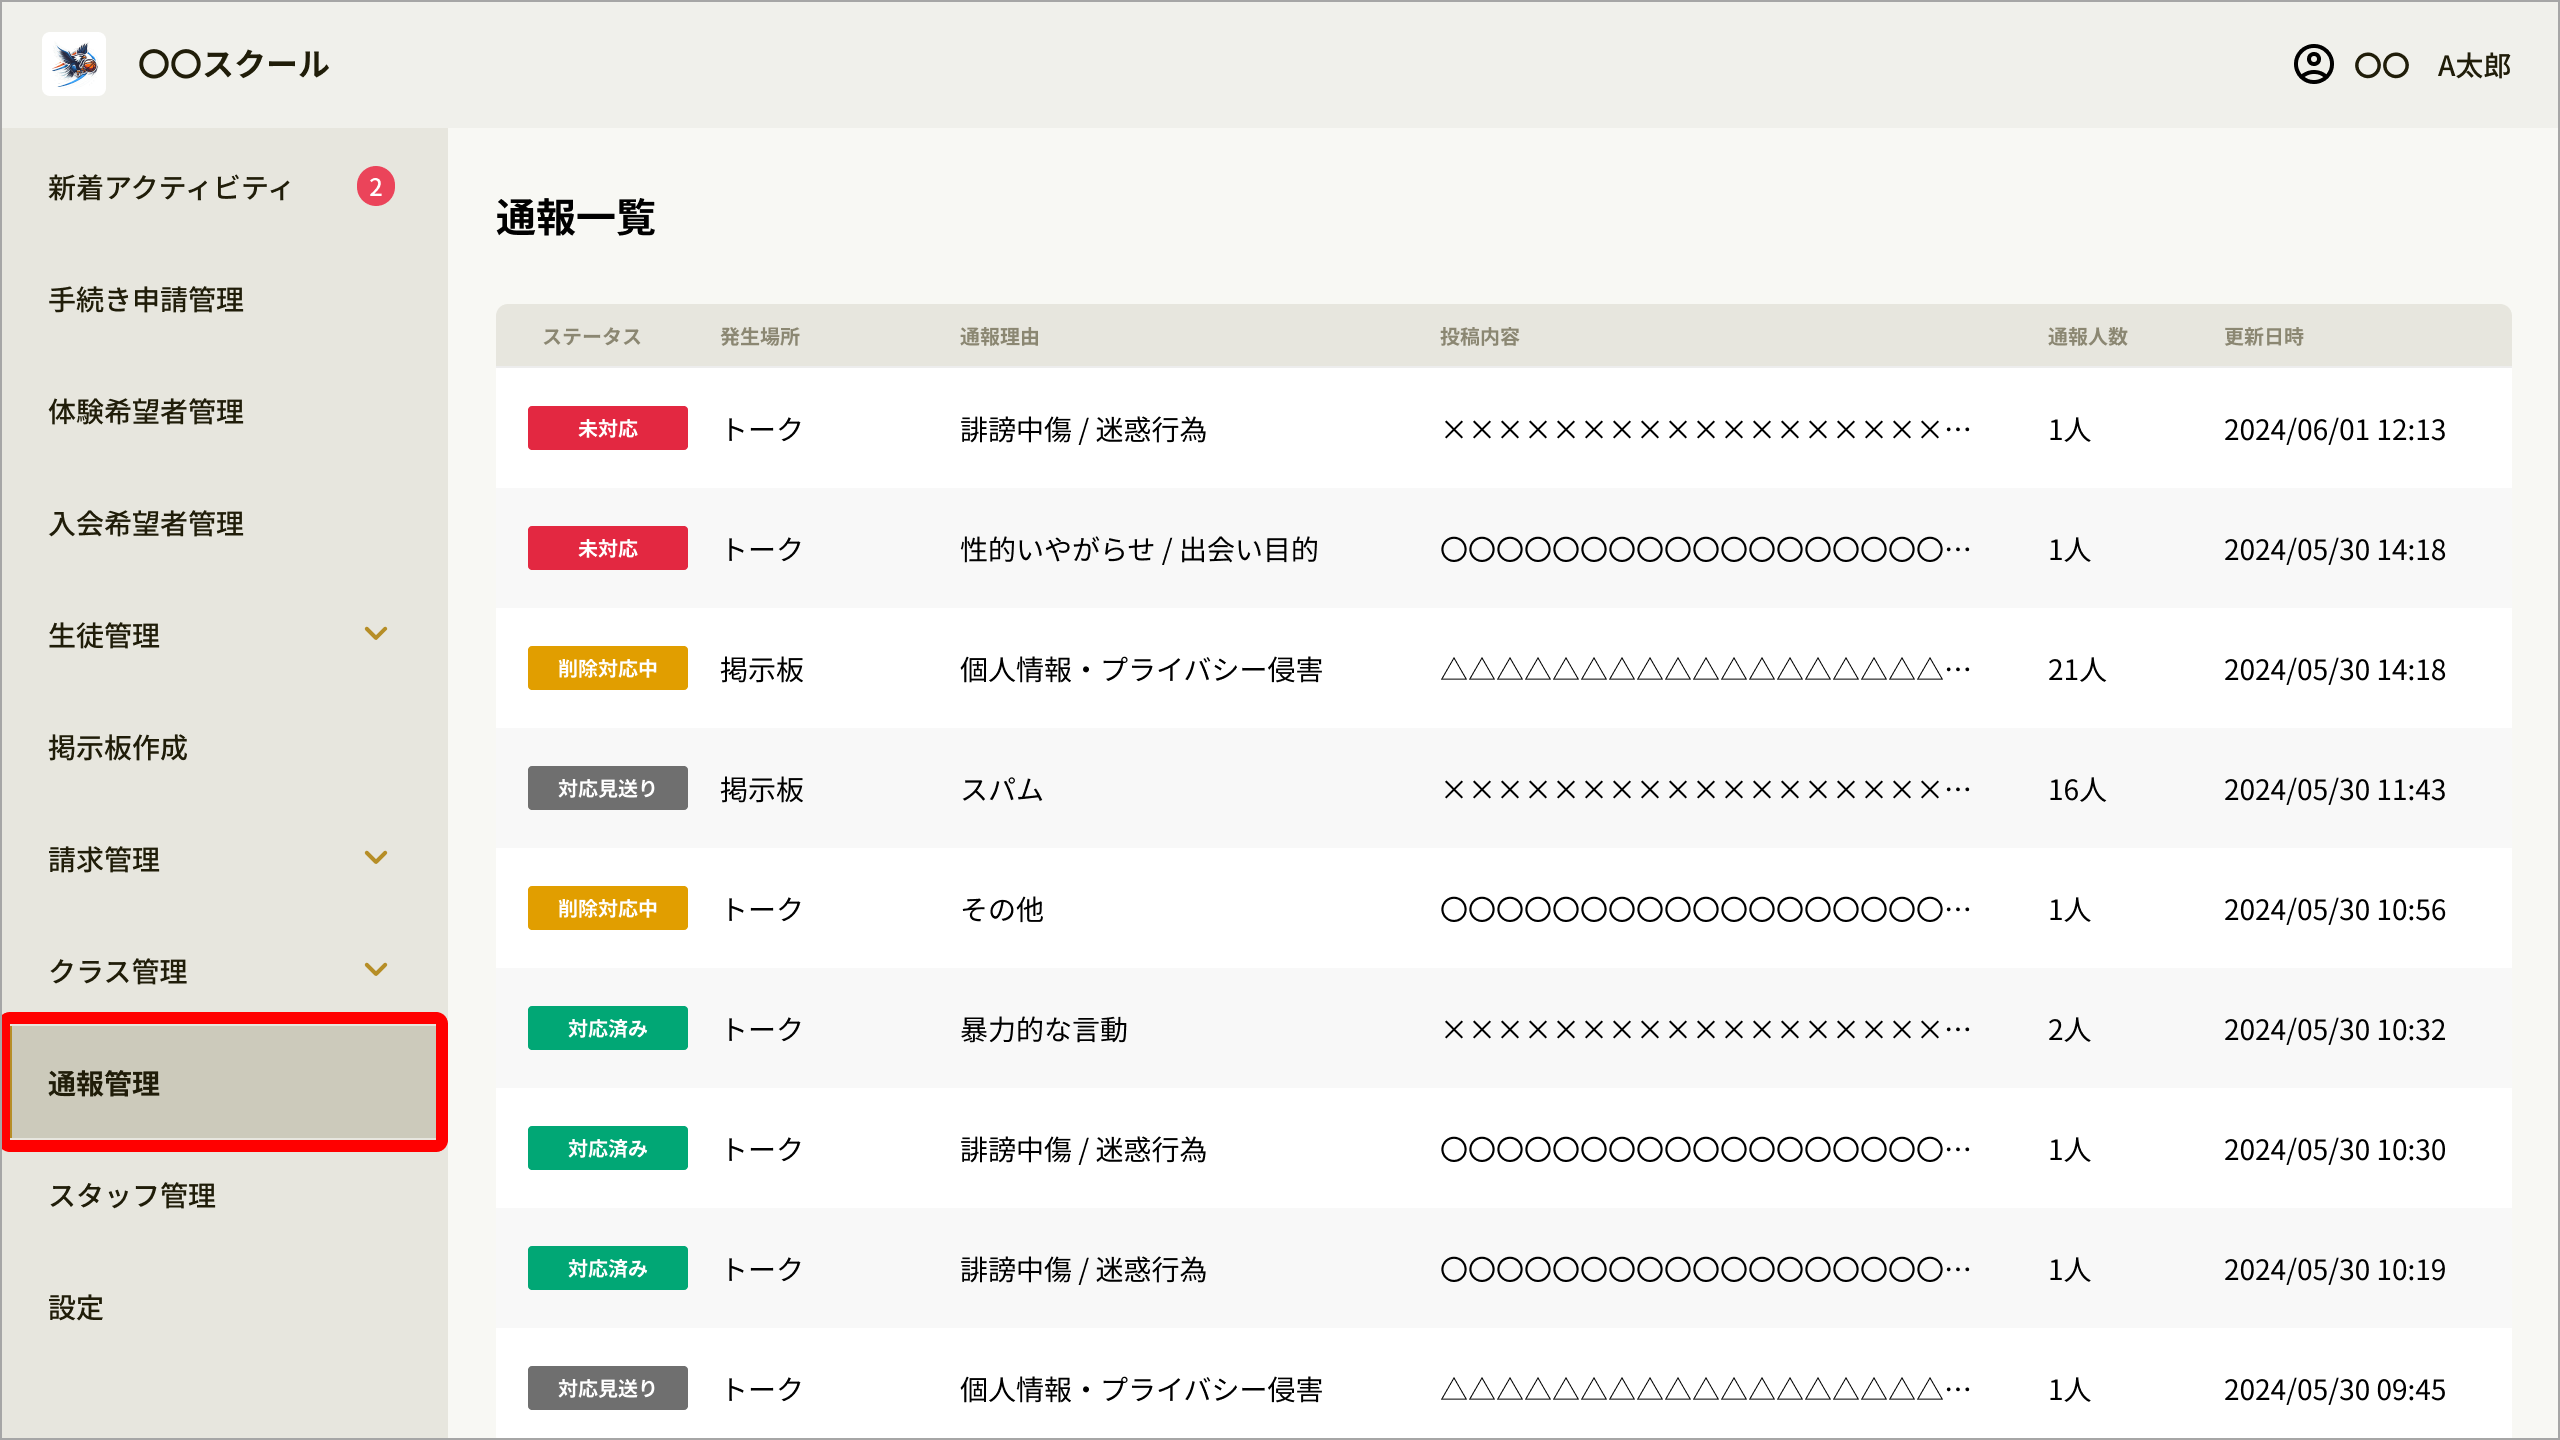2560x1440 pixels.
Task: Click the 16人 reporter count
Action: pos(2077,790)
